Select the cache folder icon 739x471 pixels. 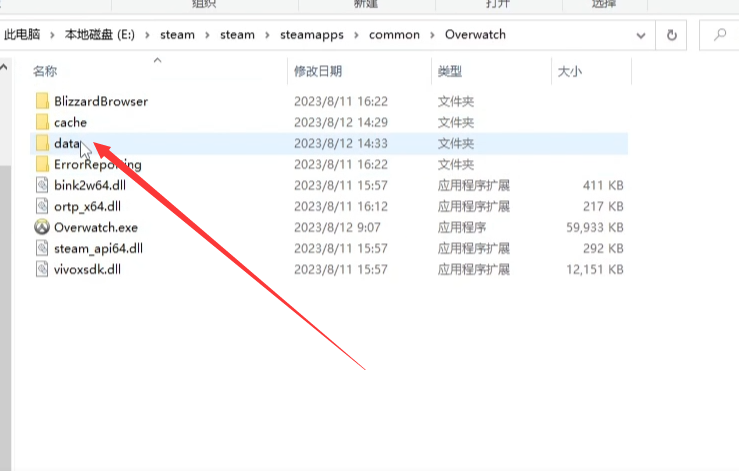tap(42, 122)
